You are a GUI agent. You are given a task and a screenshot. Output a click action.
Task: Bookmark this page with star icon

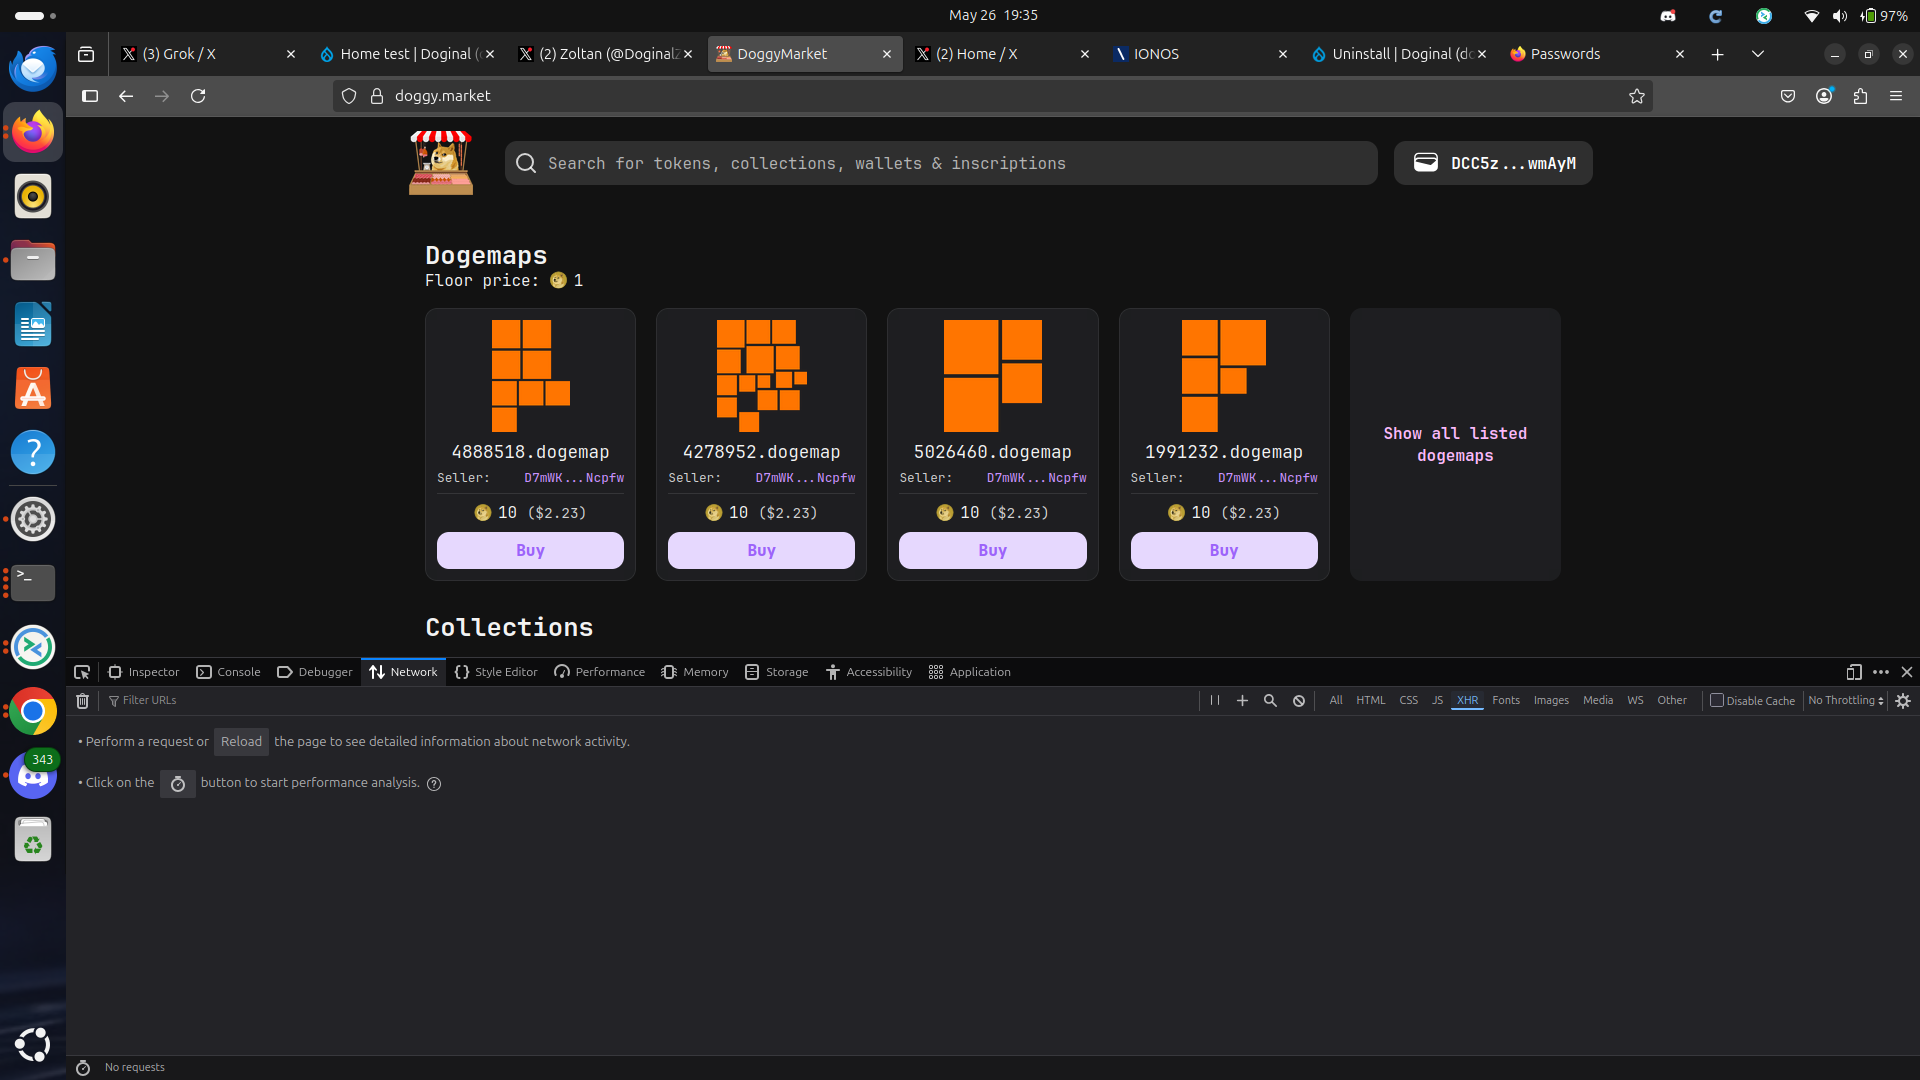point(1636,96)
